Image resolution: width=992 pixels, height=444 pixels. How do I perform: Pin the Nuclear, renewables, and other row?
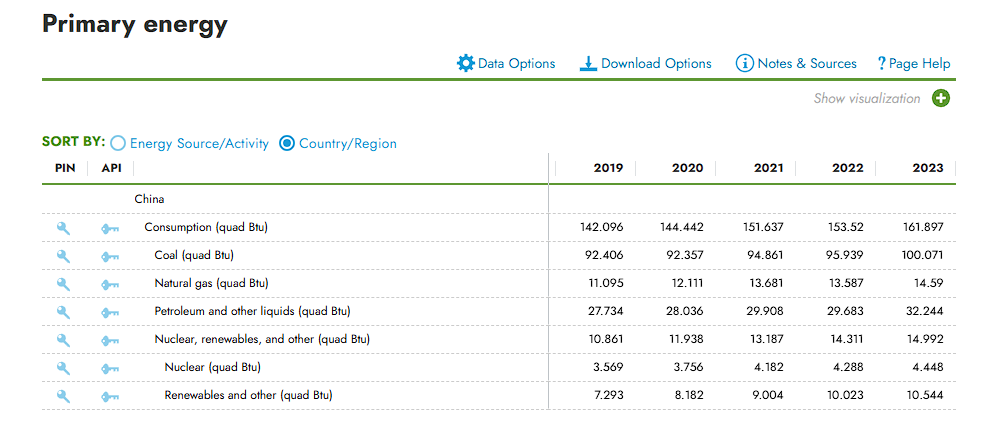64,340
